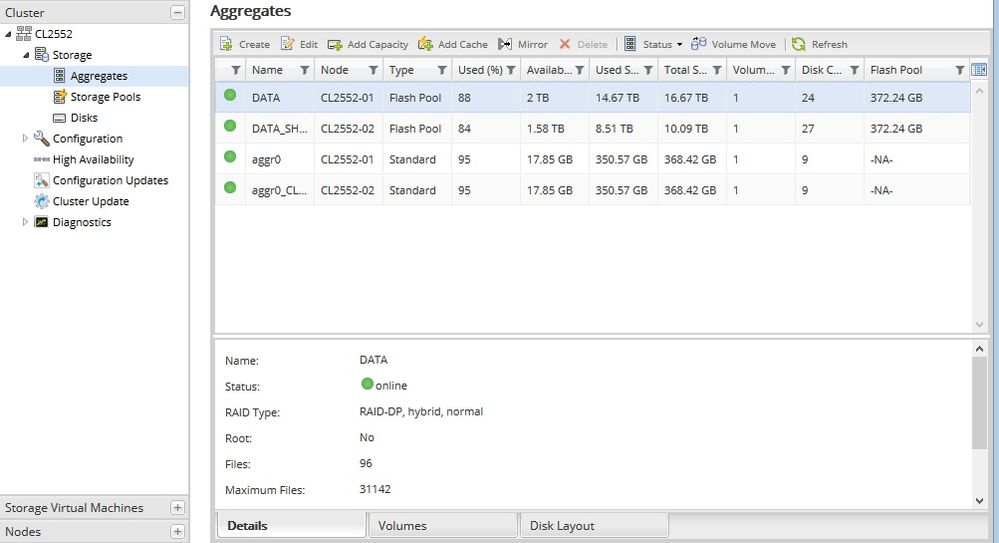Switch to the Volumes tab
The width and height of the screenshot is (999, 543).
point(443,526)
